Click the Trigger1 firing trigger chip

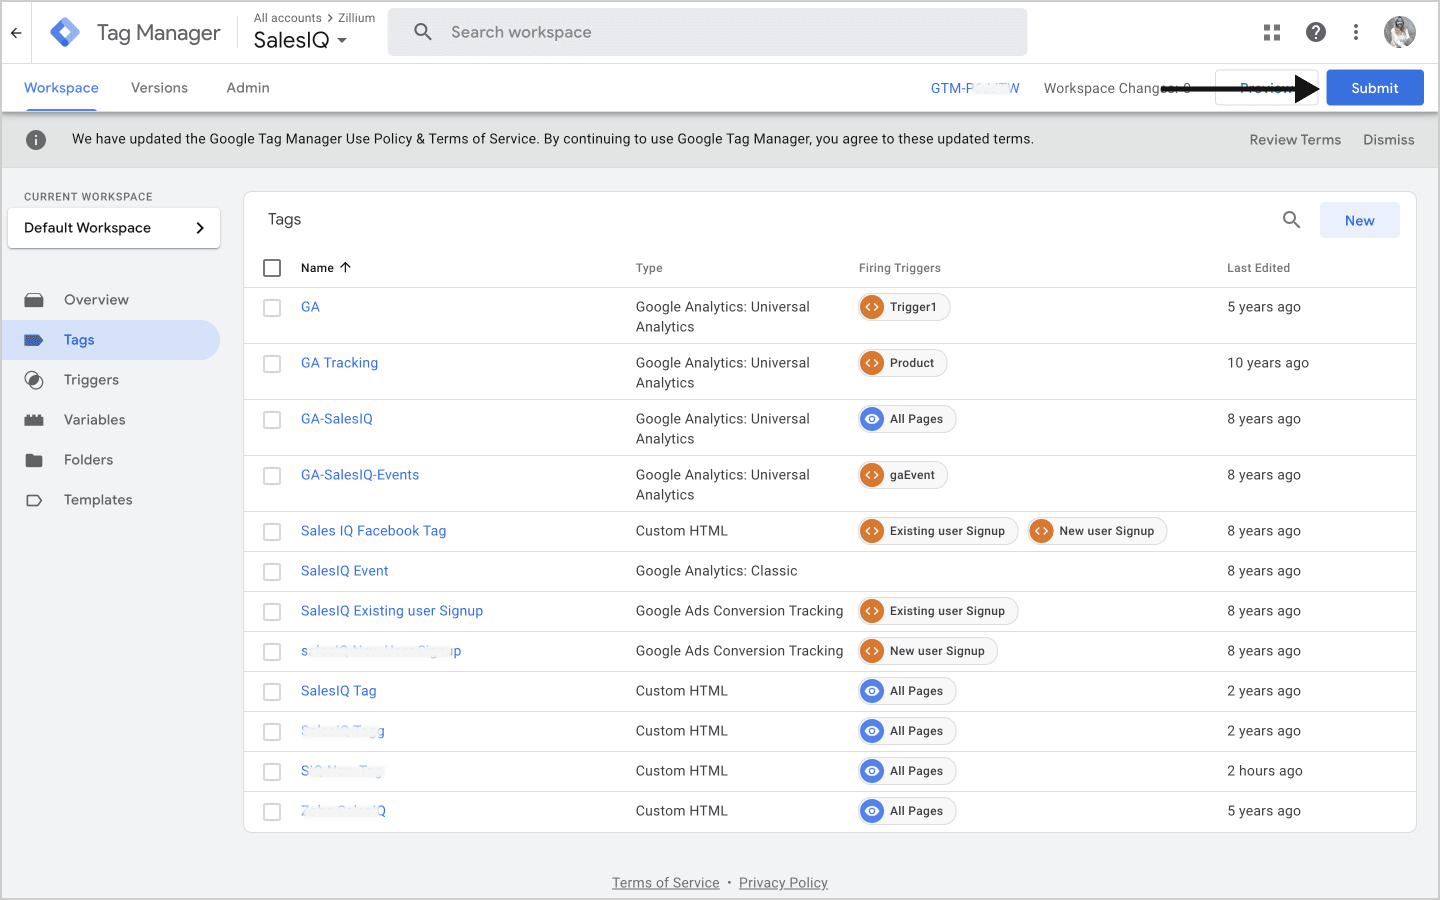[904, 307]
